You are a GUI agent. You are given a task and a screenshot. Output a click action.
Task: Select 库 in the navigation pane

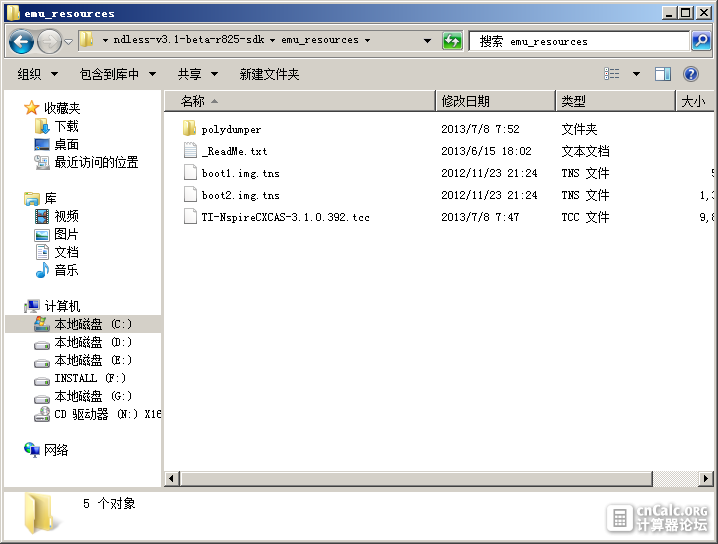point(50,198)
